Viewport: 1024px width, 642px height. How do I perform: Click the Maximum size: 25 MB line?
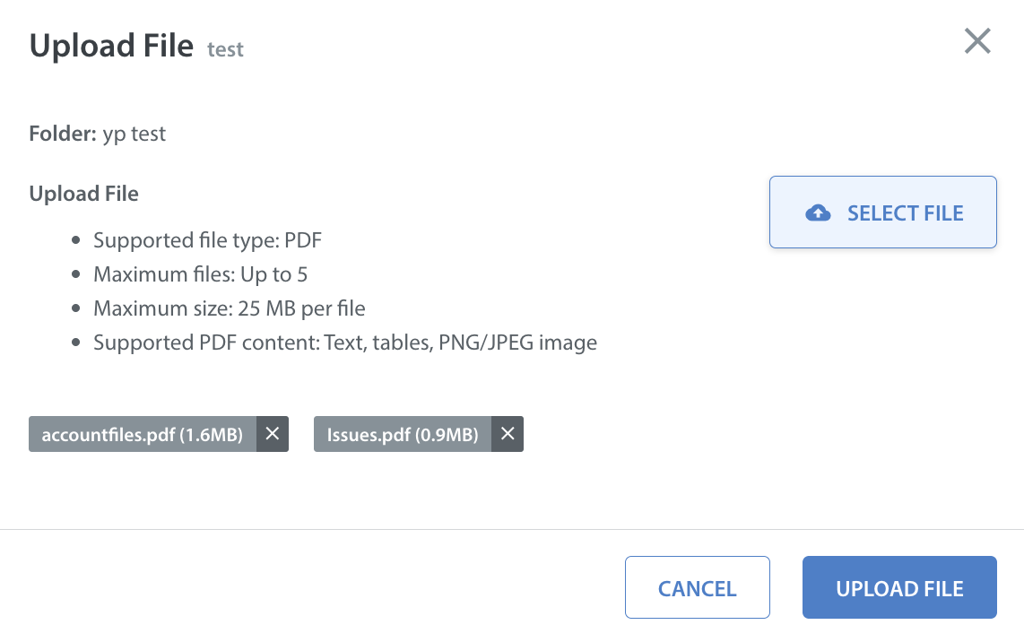point(229,308)
